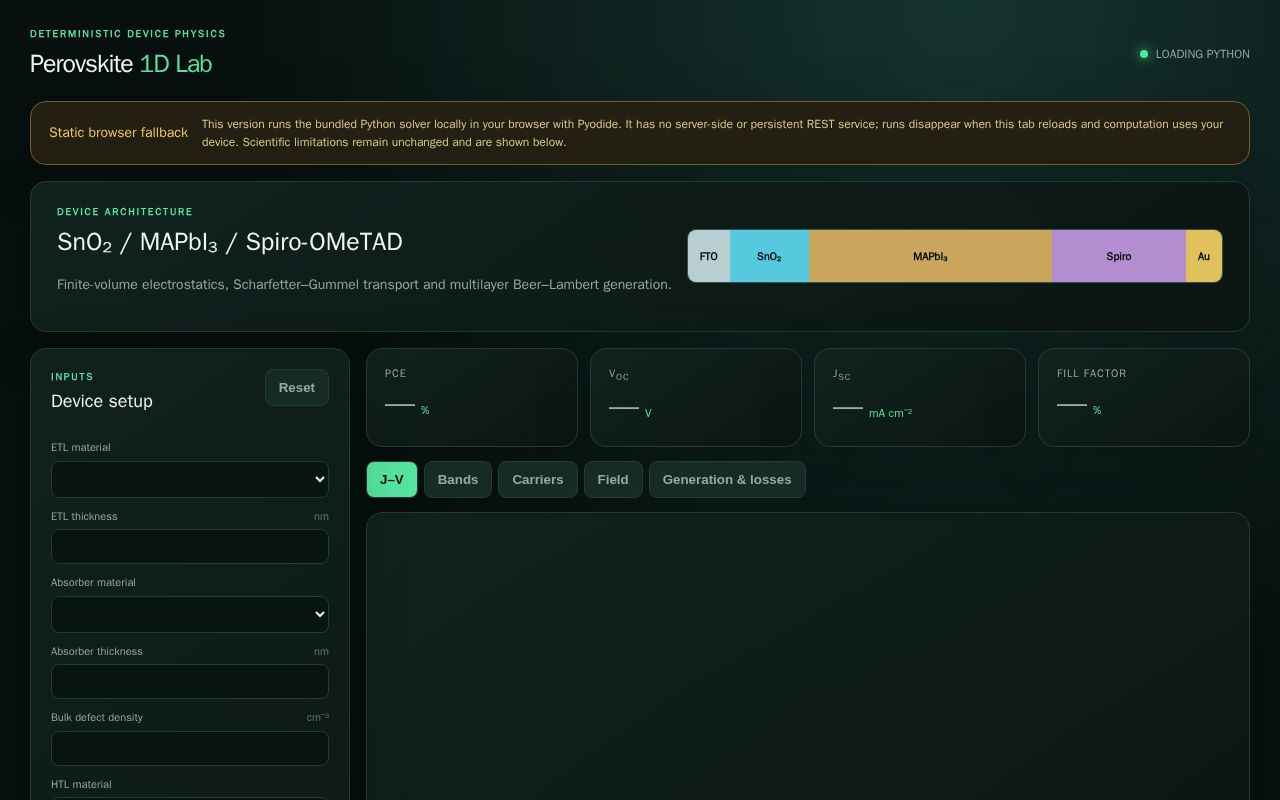Click the Static browser fallback label
1280x800 pixels.
click(x=118, y=133)
